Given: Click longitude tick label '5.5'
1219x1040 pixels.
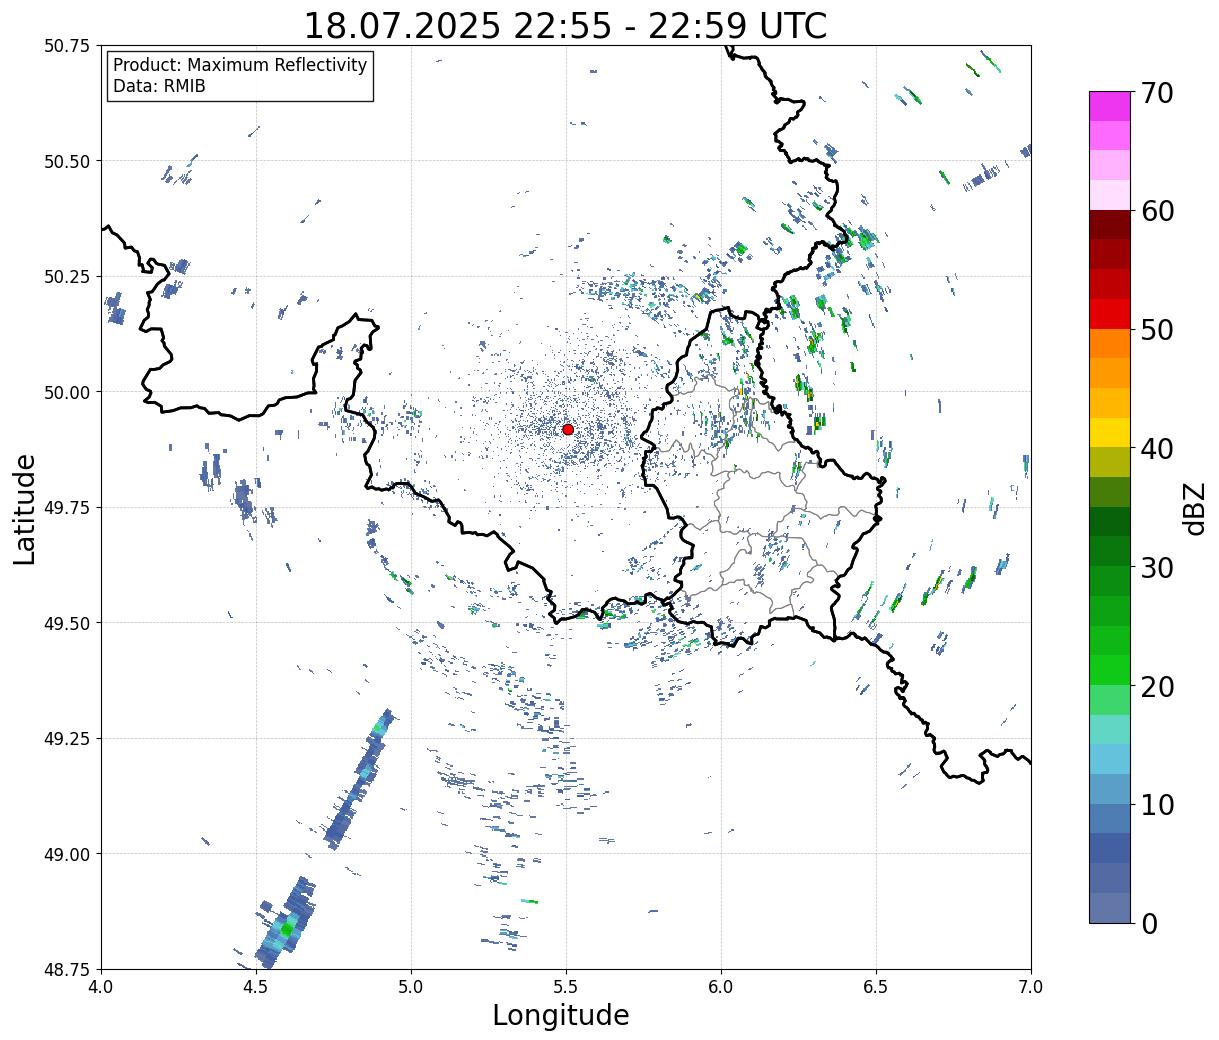Looking at the screenshot, I should (x=566, y=987).
